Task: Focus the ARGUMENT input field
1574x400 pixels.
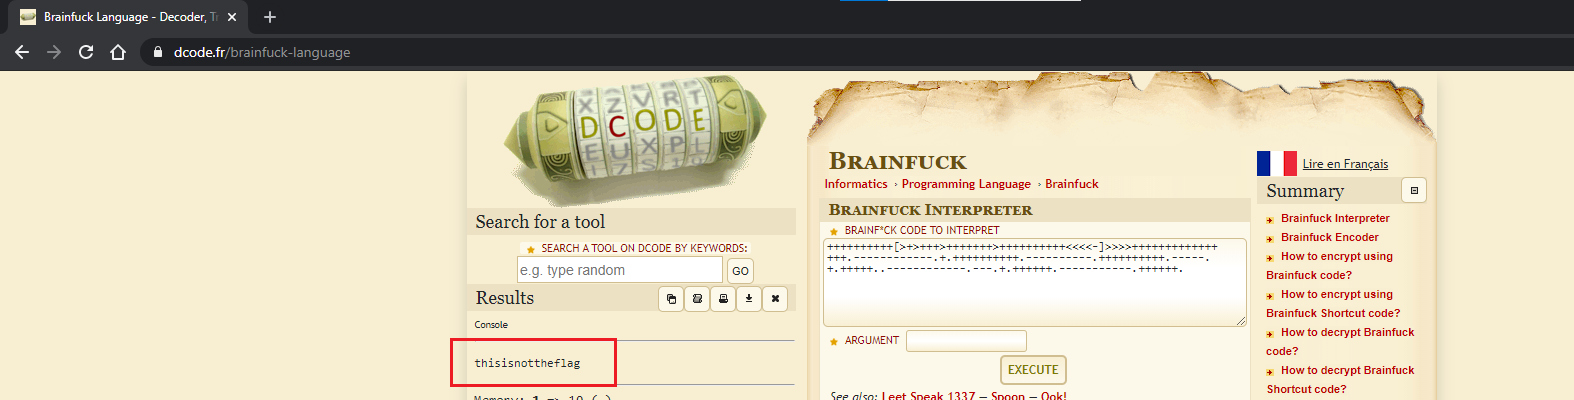Action: 966,341
